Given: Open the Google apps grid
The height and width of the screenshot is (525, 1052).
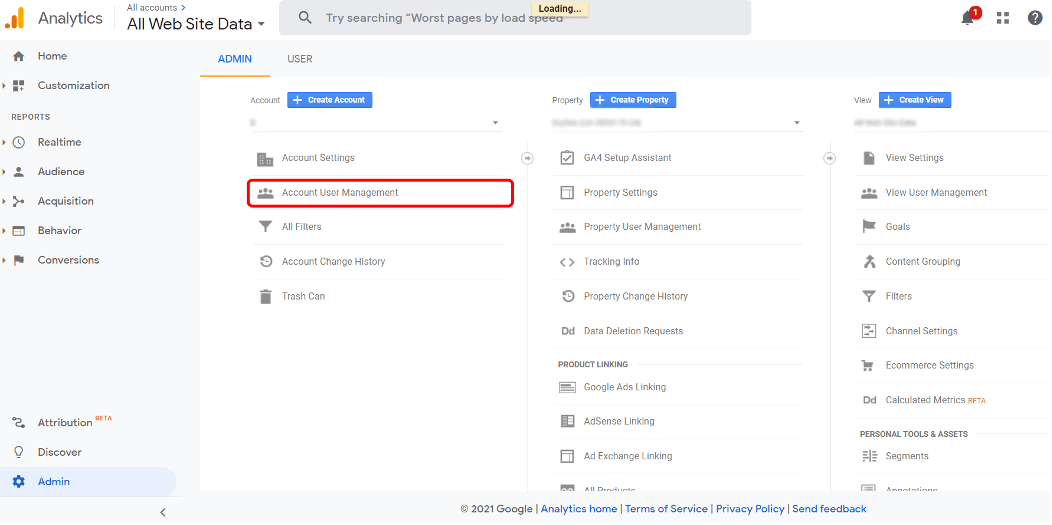Looking at the screenshot, I should 1003,18.
